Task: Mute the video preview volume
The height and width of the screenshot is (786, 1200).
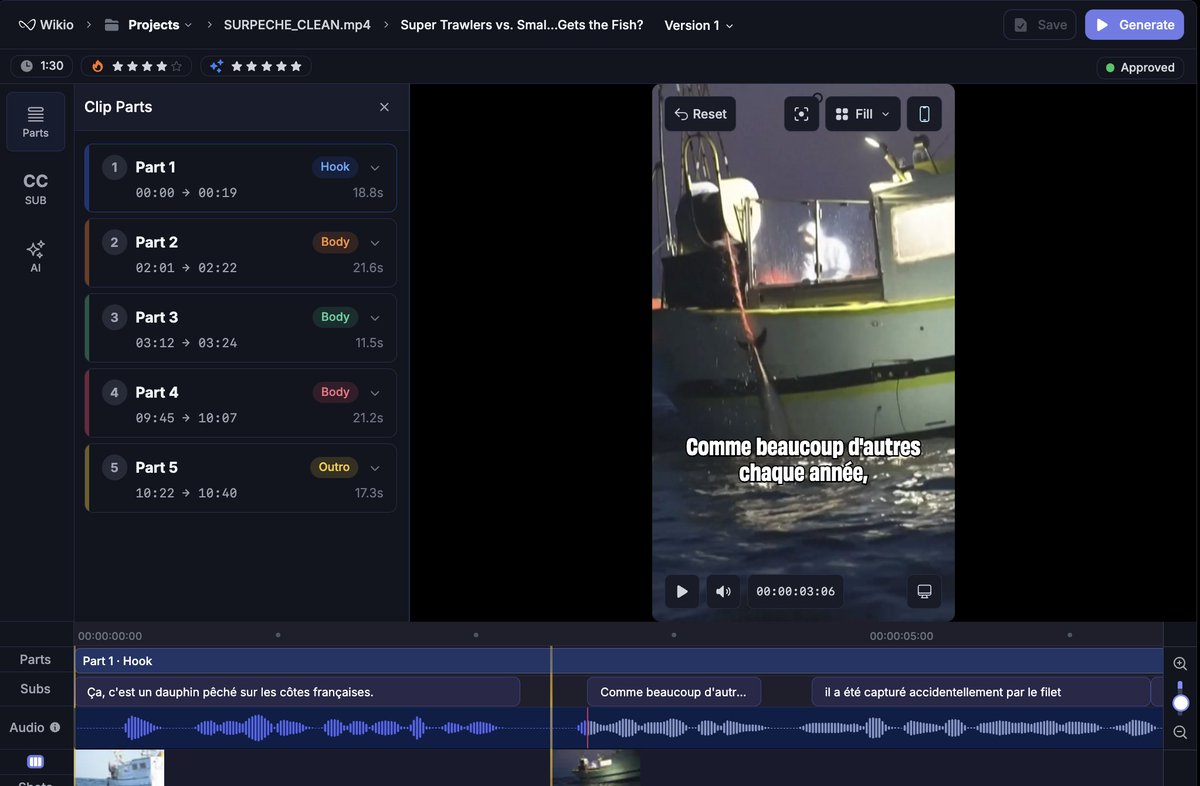Action: click(x=723, y=591)
